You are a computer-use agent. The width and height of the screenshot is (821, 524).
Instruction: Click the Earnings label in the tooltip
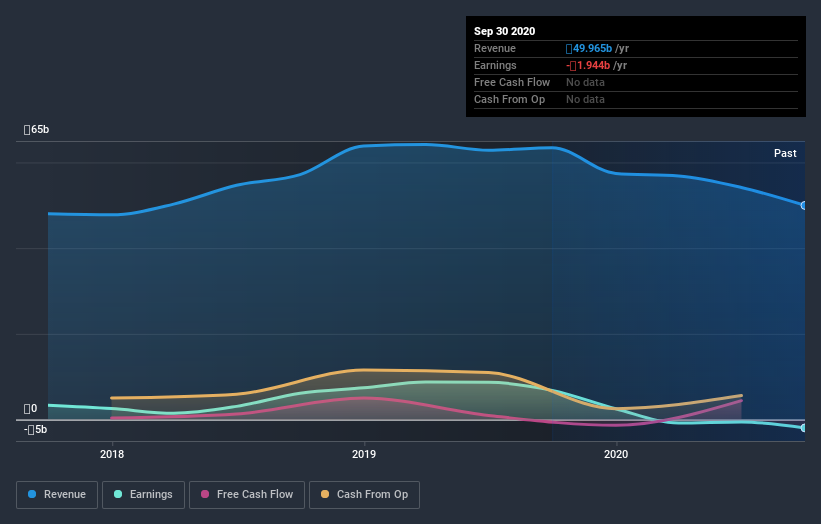click(495, 65)
